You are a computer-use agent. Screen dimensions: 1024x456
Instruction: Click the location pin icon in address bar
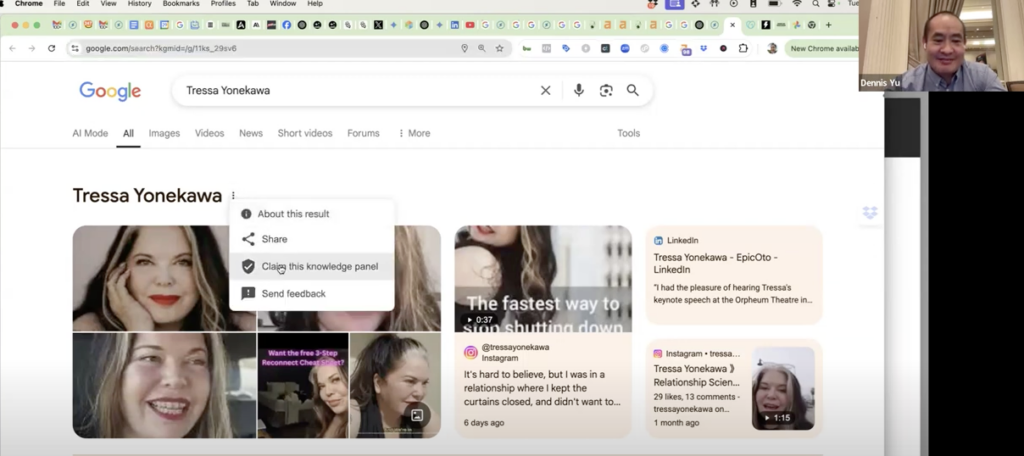tap(464, 48)
